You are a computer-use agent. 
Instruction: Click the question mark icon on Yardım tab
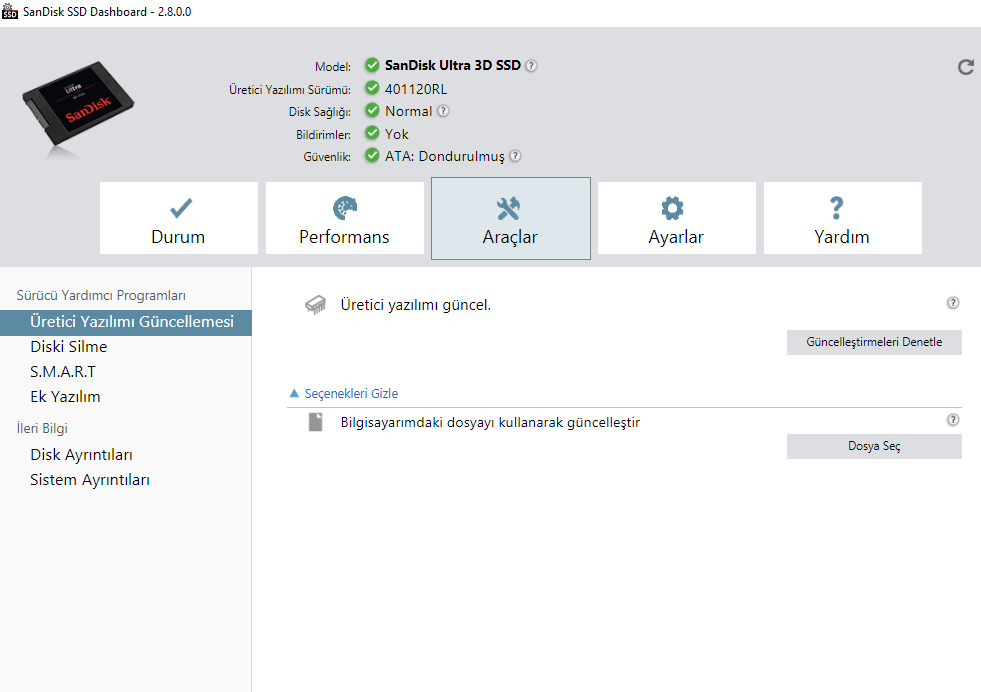836,208
